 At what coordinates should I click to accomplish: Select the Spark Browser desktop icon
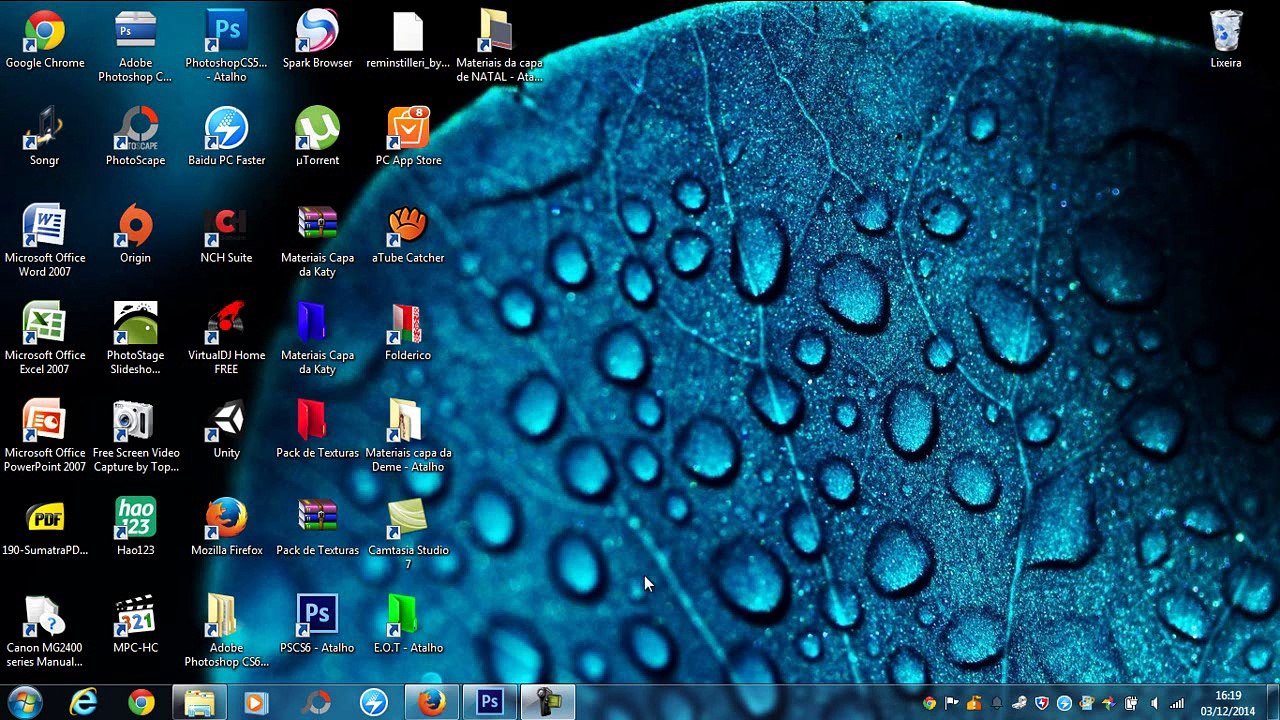tap(317, 40)
